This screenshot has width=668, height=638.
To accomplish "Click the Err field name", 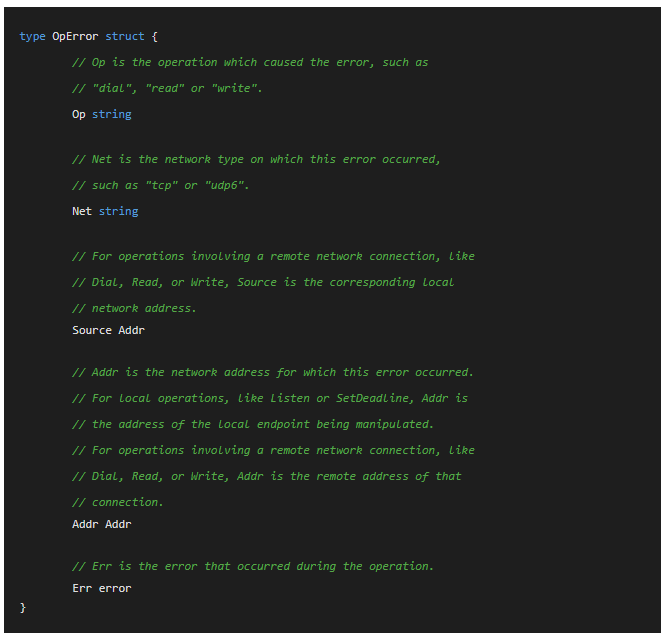I will tap(82, 588).
